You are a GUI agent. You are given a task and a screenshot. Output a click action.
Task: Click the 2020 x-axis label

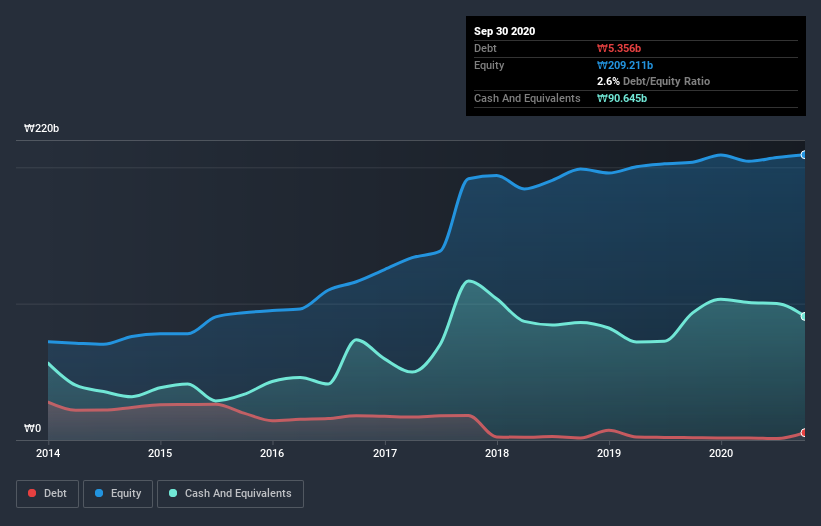pyautogui.click(x=721, y=453)
